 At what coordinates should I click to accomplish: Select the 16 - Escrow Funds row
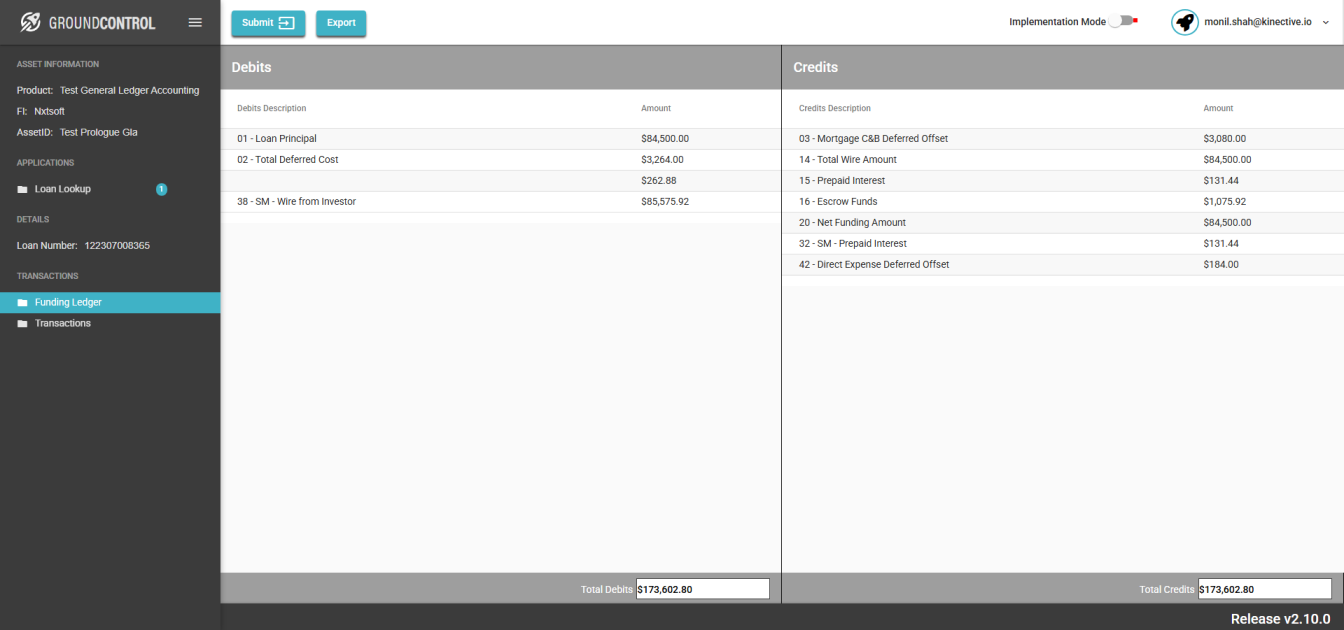[x=1063, y=202]
